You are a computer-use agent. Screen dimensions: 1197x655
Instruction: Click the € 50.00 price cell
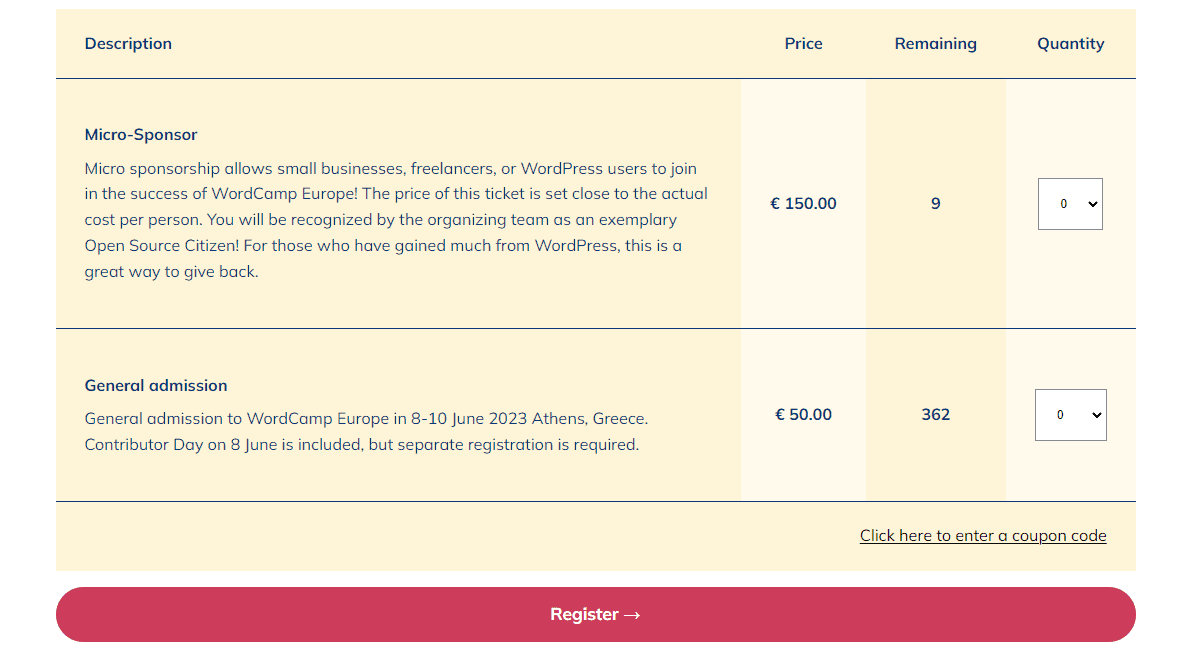coord(803,415)
